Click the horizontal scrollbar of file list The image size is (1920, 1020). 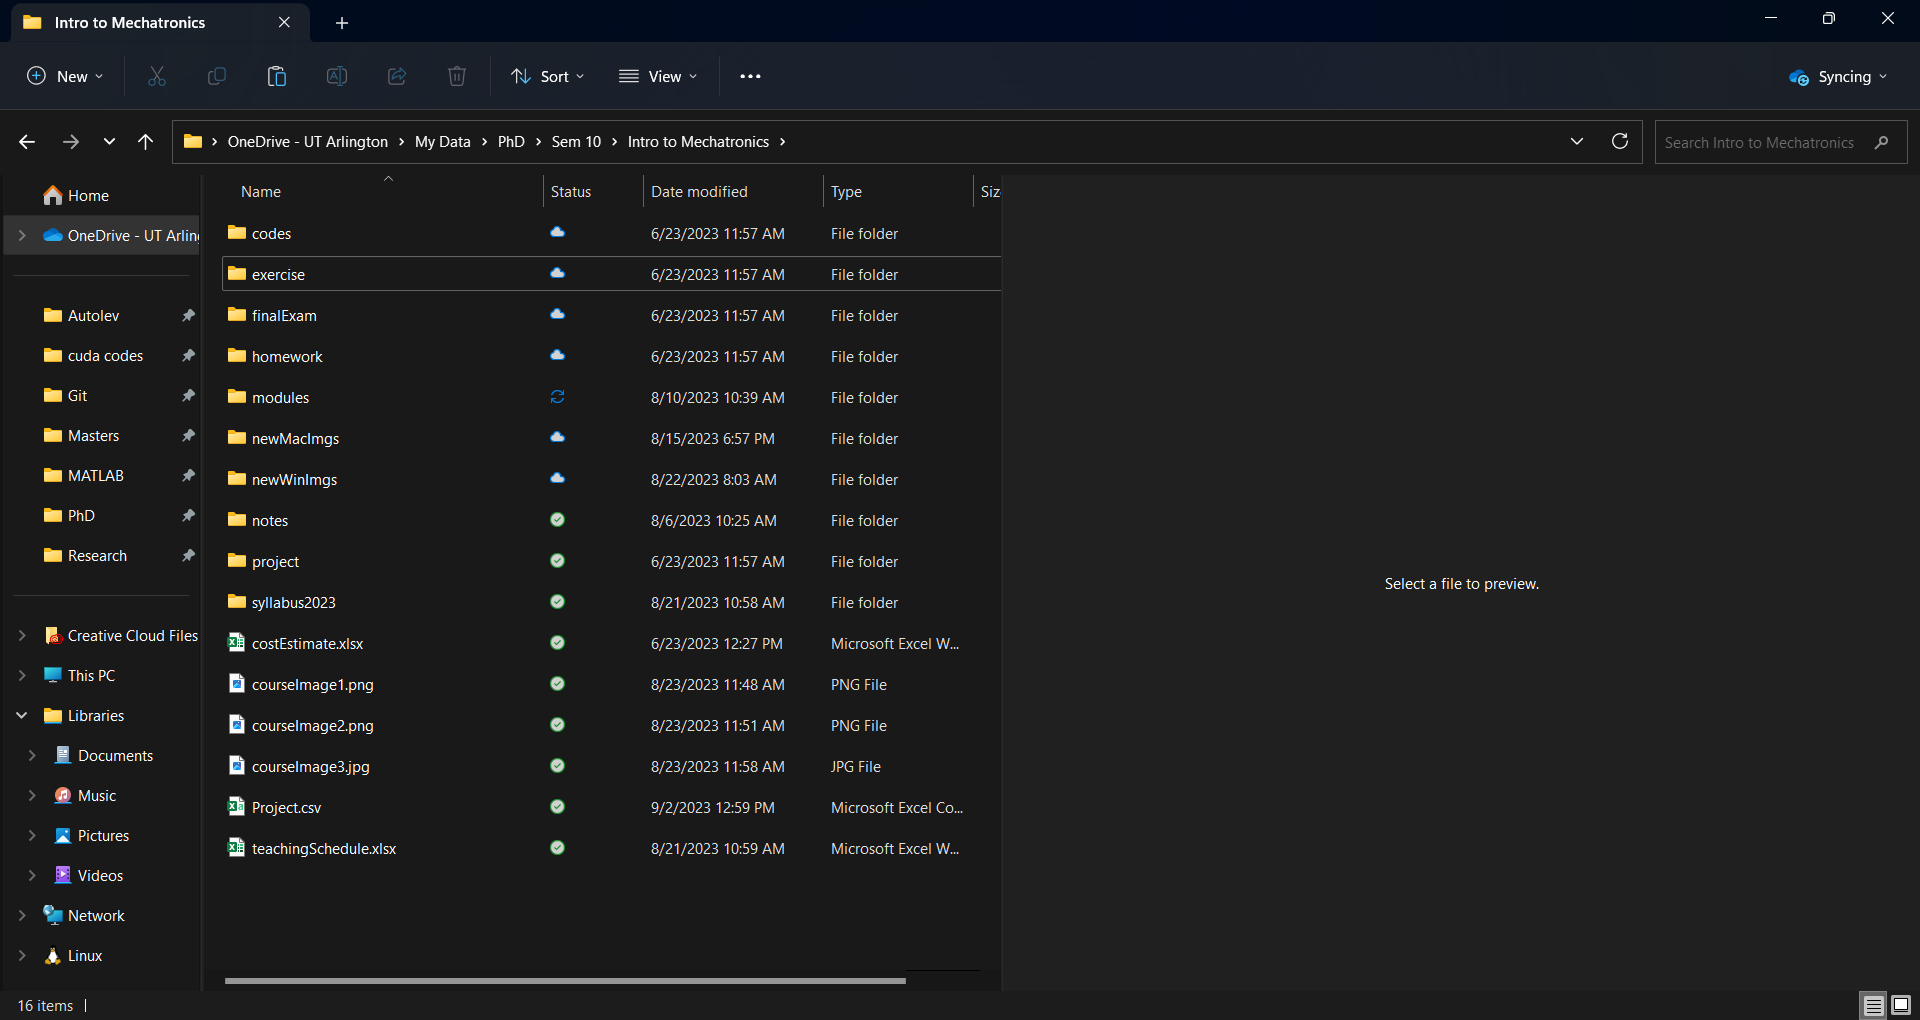[565, 981]
